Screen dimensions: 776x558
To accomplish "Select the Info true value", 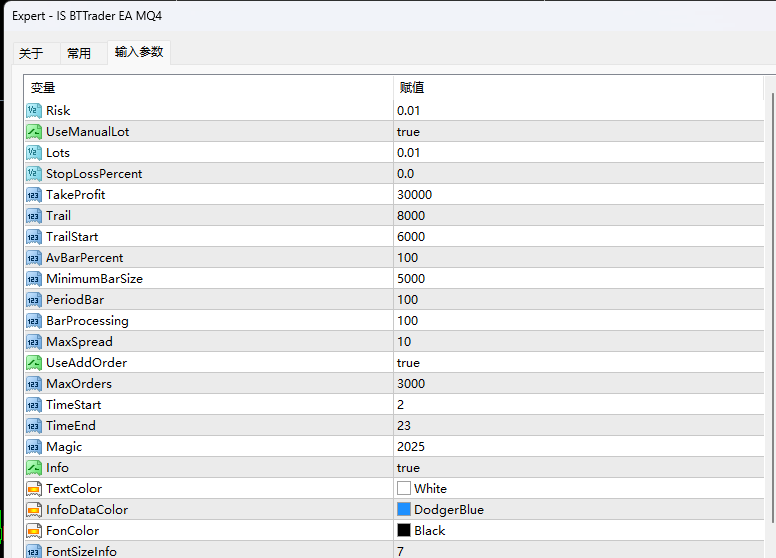I will [408, 468].
